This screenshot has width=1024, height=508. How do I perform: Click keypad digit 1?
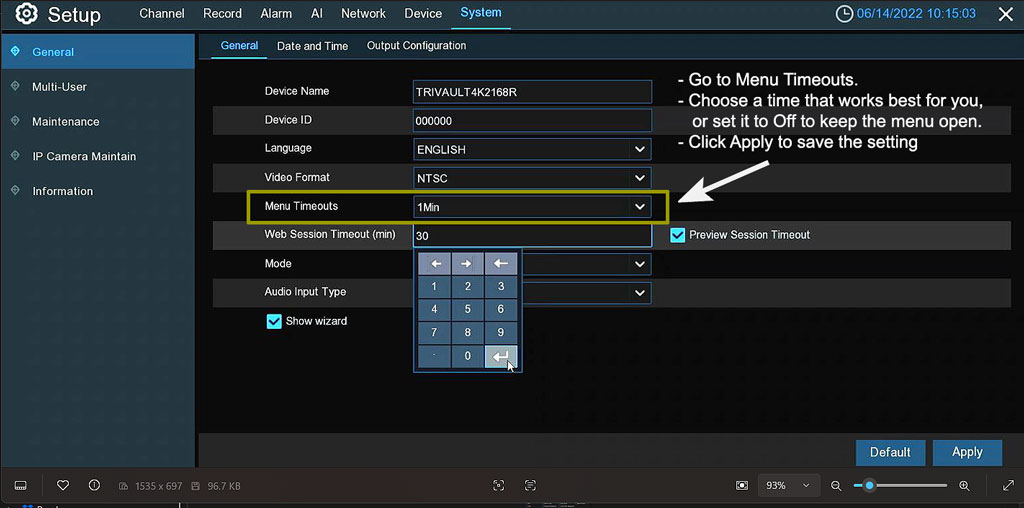point(435,287)
